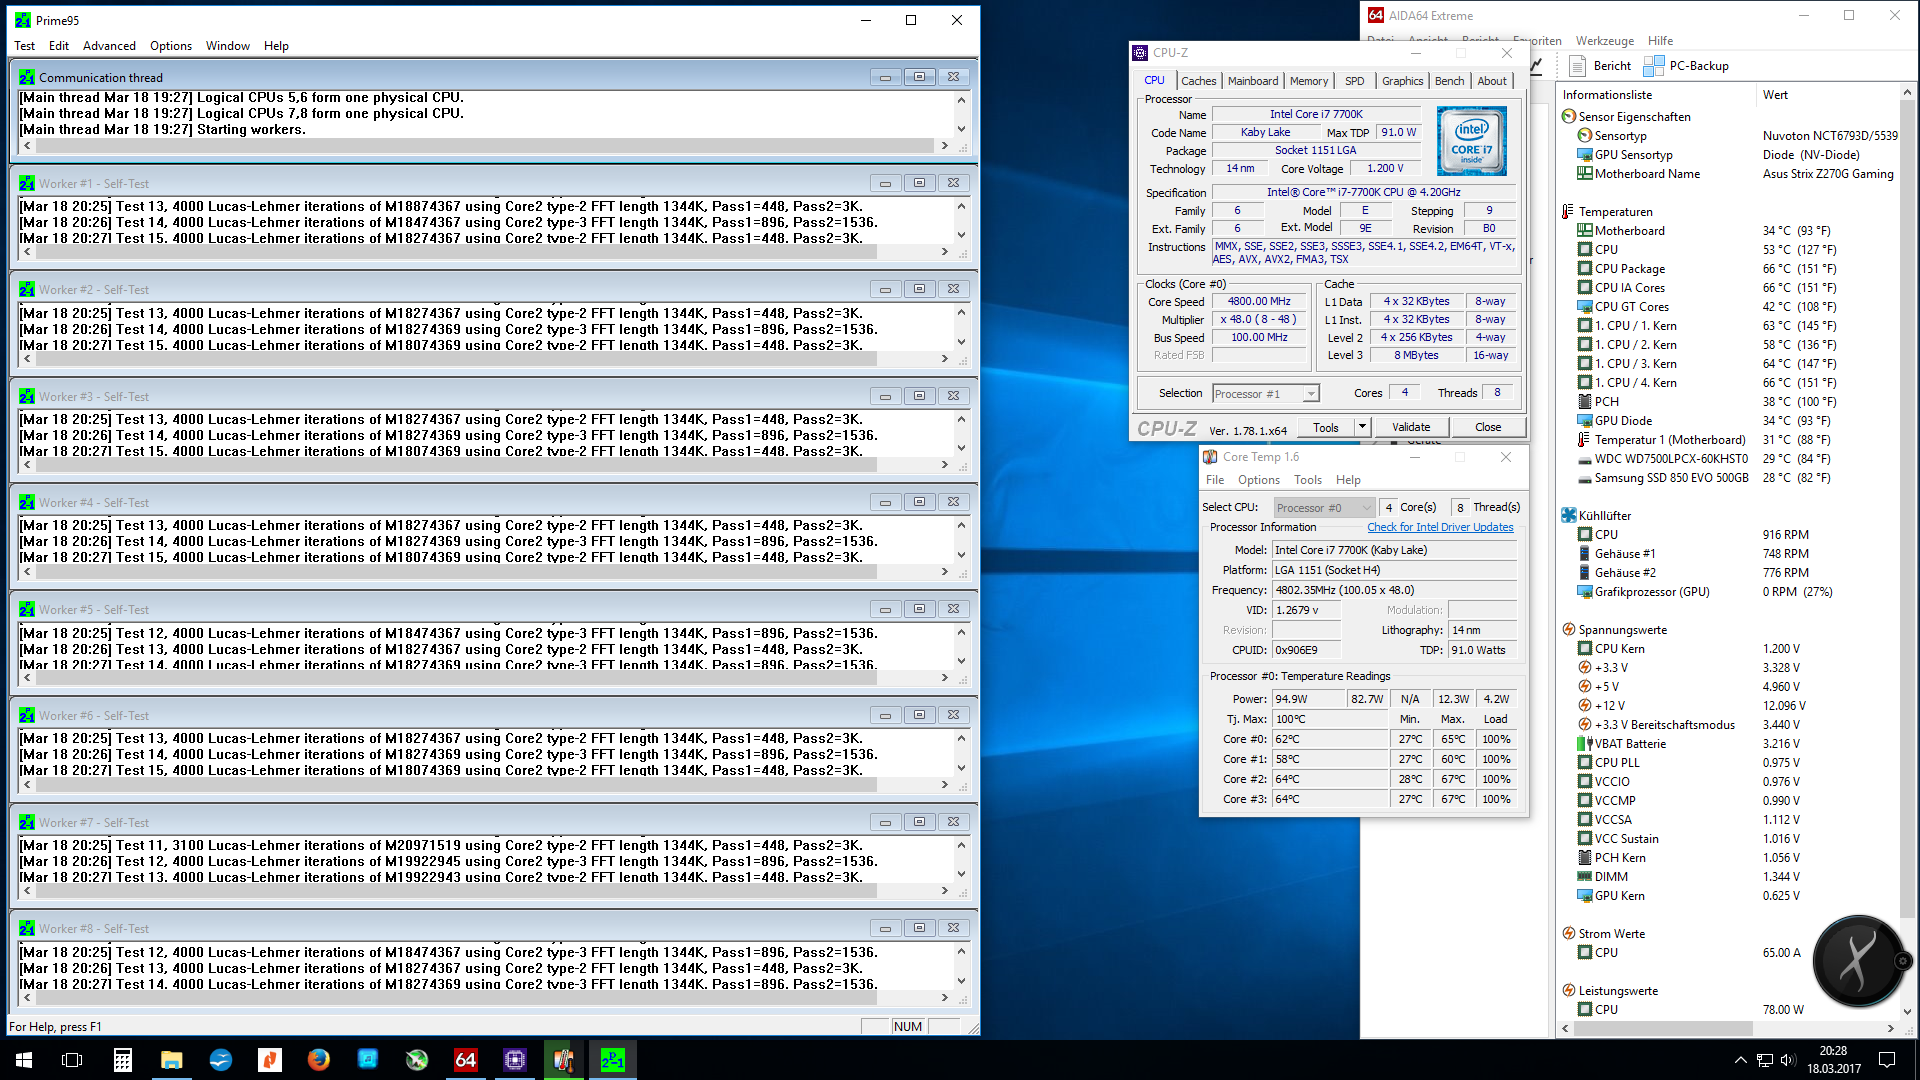Click Worker #1 horizontal scrollbar
1920x1080 pixels.
point(480,252)
